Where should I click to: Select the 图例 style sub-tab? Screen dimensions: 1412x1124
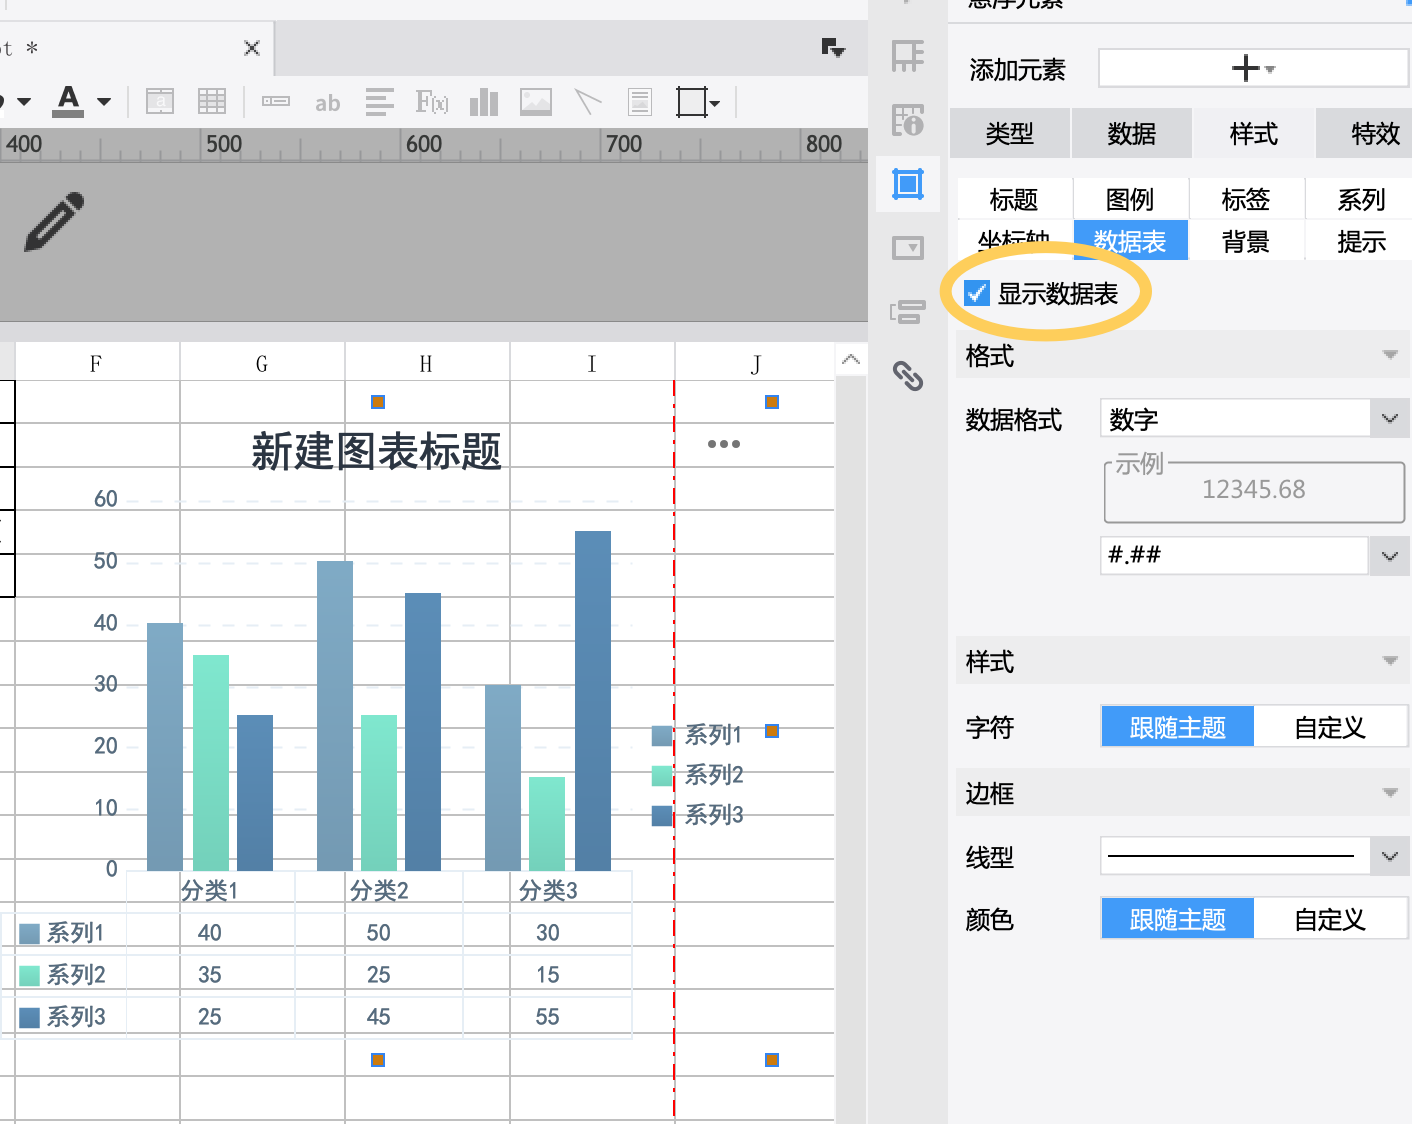[x=1130, y=199]
